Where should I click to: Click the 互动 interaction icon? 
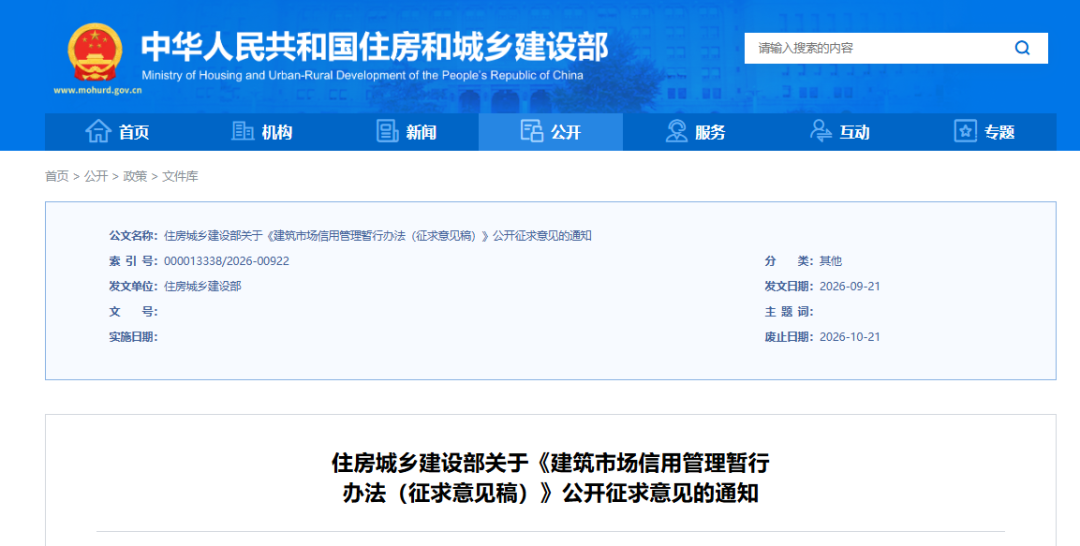820,131
